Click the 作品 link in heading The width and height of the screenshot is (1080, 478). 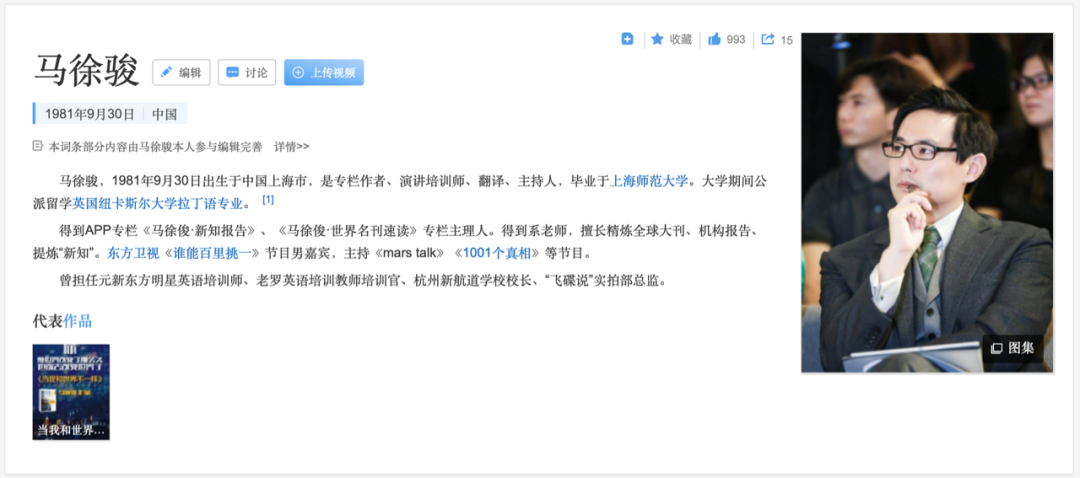pyautogui.click(x=78, y=321)
